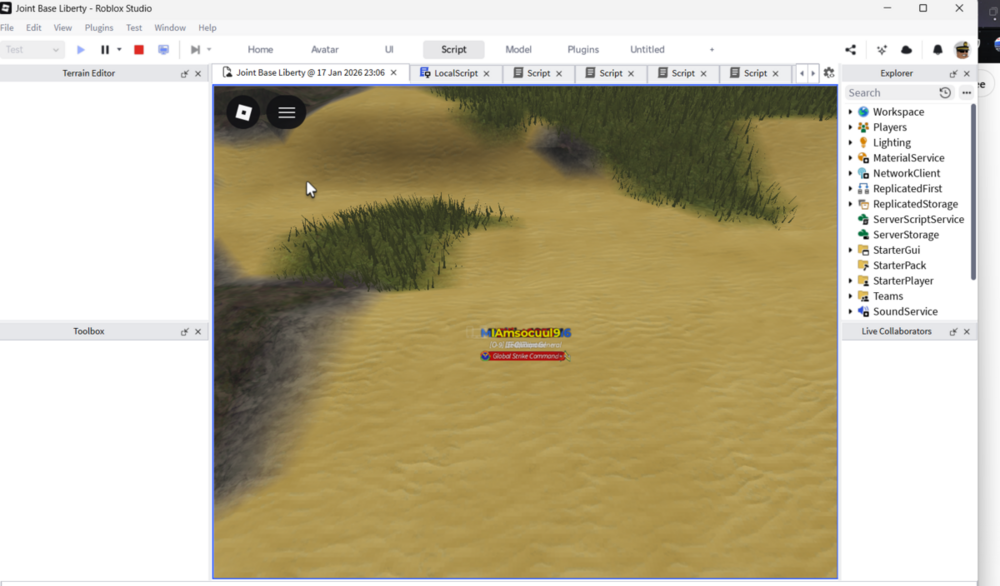Expand the MaterialService tree node
Screen dimensions: 1000x586
click(x=850, y=157)
